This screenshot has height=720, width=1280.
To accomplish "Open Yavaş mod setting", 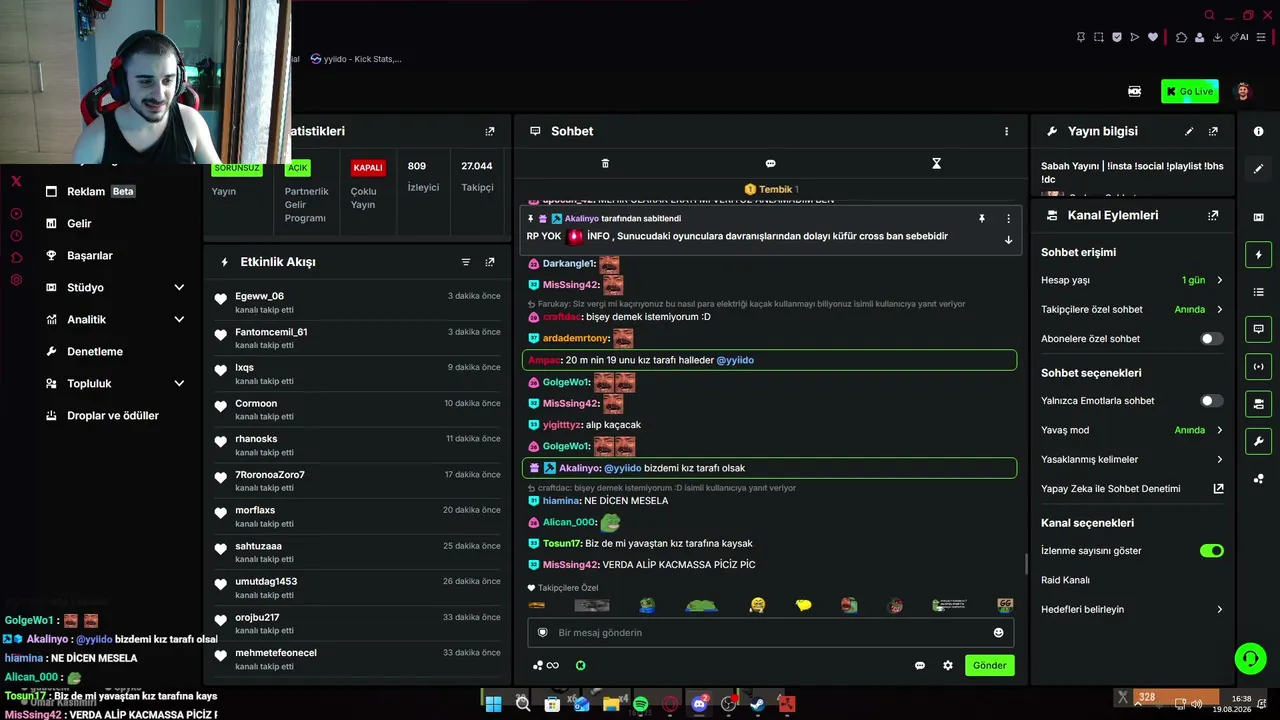I will tap(1132, 430).
